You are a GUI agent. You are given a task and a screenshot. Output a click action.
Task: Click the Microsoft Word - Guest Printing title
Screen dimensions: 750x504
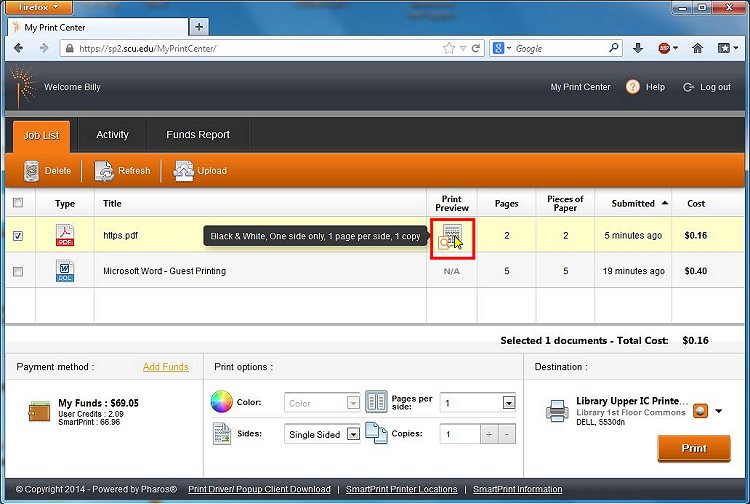(x=165, y=271)
